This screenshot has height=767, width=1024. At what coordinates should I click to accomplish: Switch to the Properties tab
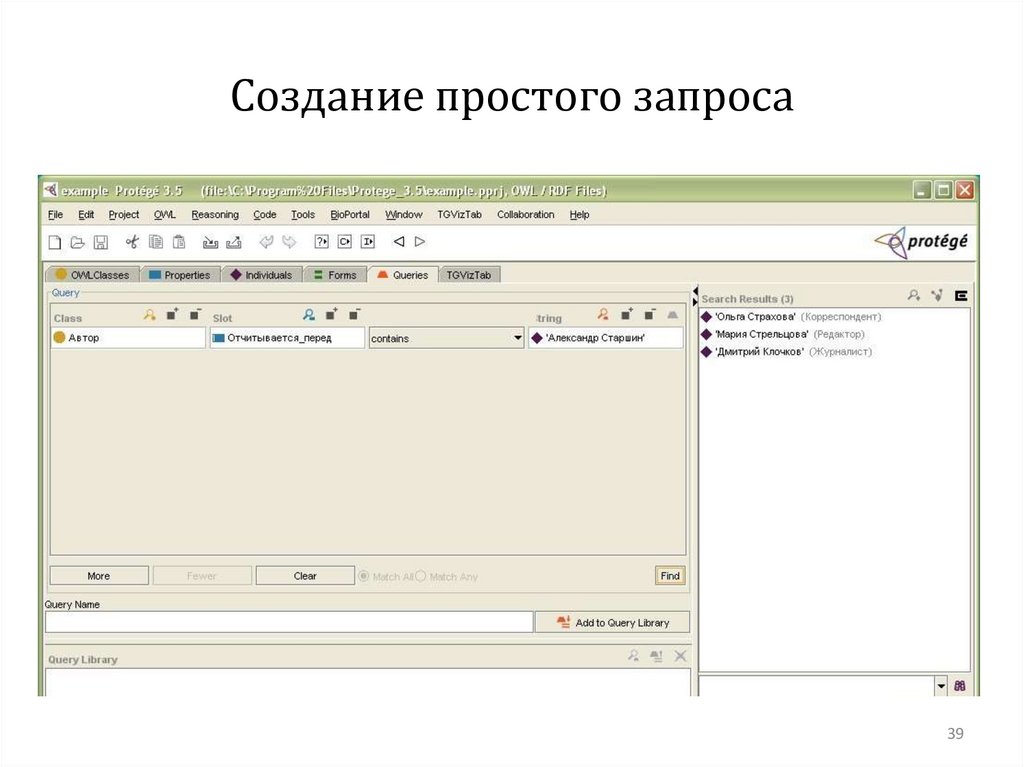pyautogui.click(x=180, y=275)
